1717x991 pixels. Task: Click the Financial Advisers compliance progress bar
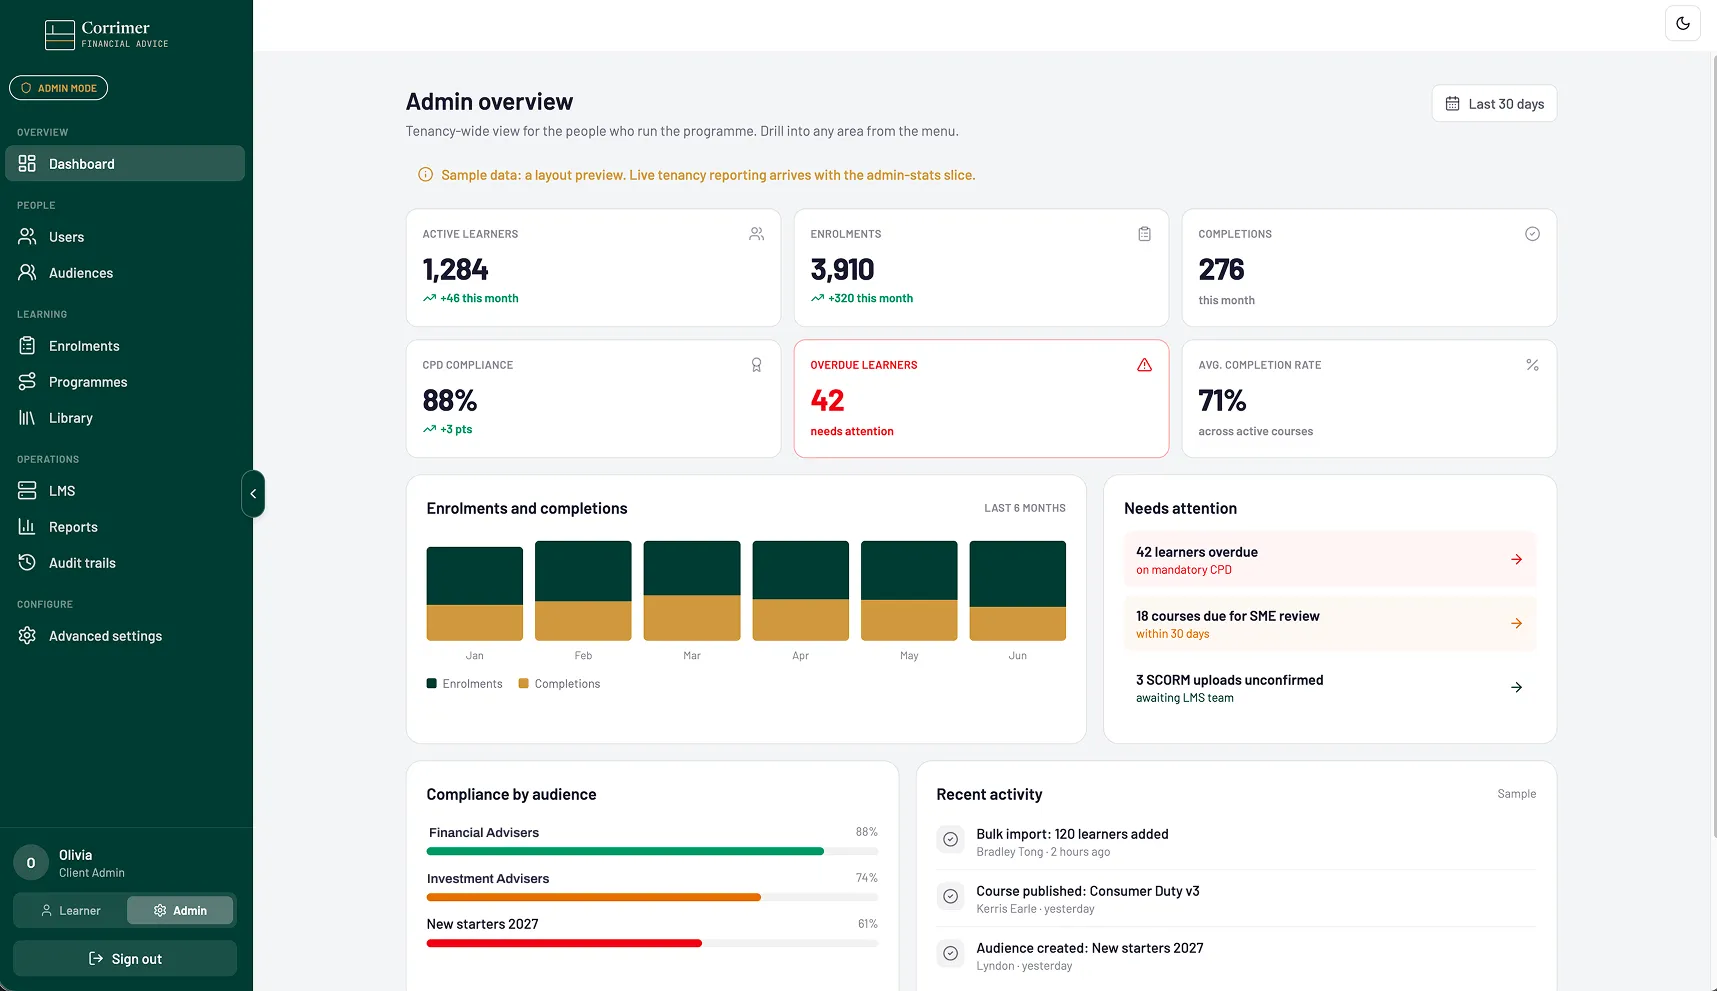click(x=652, y=852)
